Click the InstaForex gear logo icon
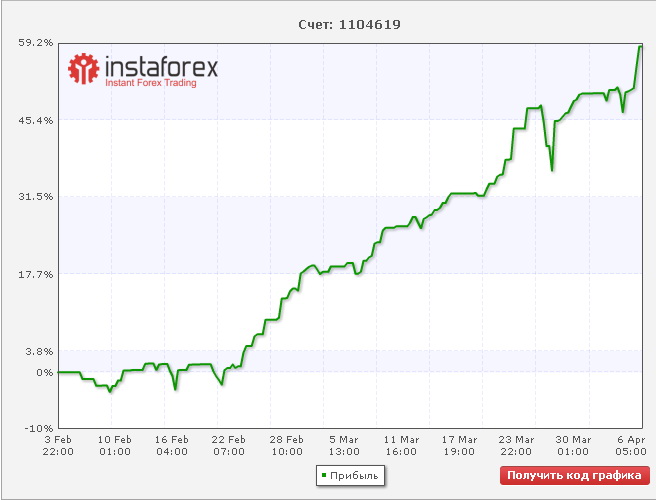656x500 pixels. (84, 69)
